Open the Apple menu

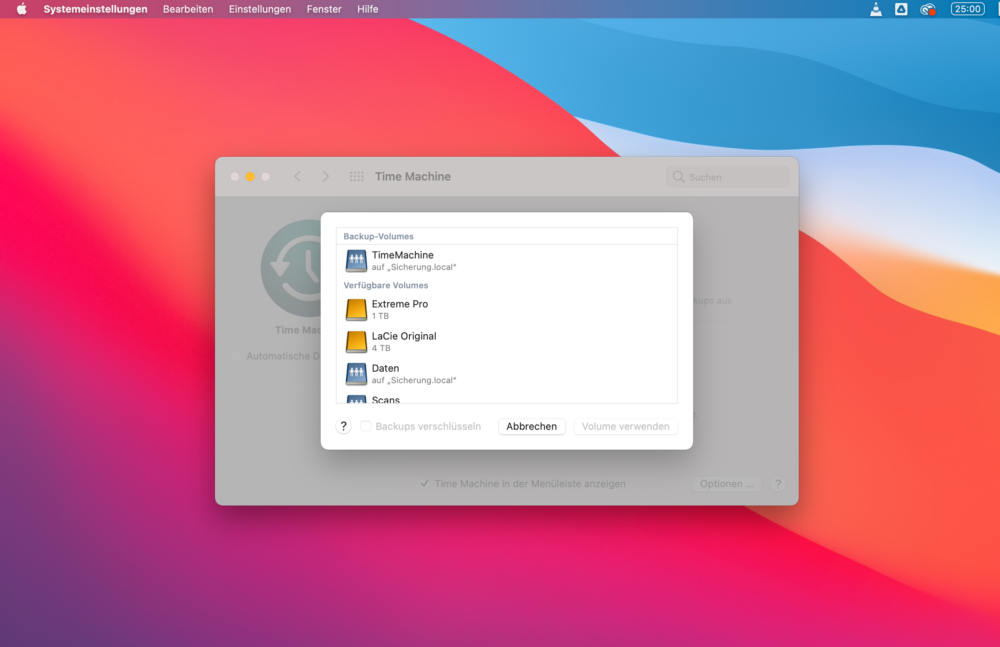(21, 9)
